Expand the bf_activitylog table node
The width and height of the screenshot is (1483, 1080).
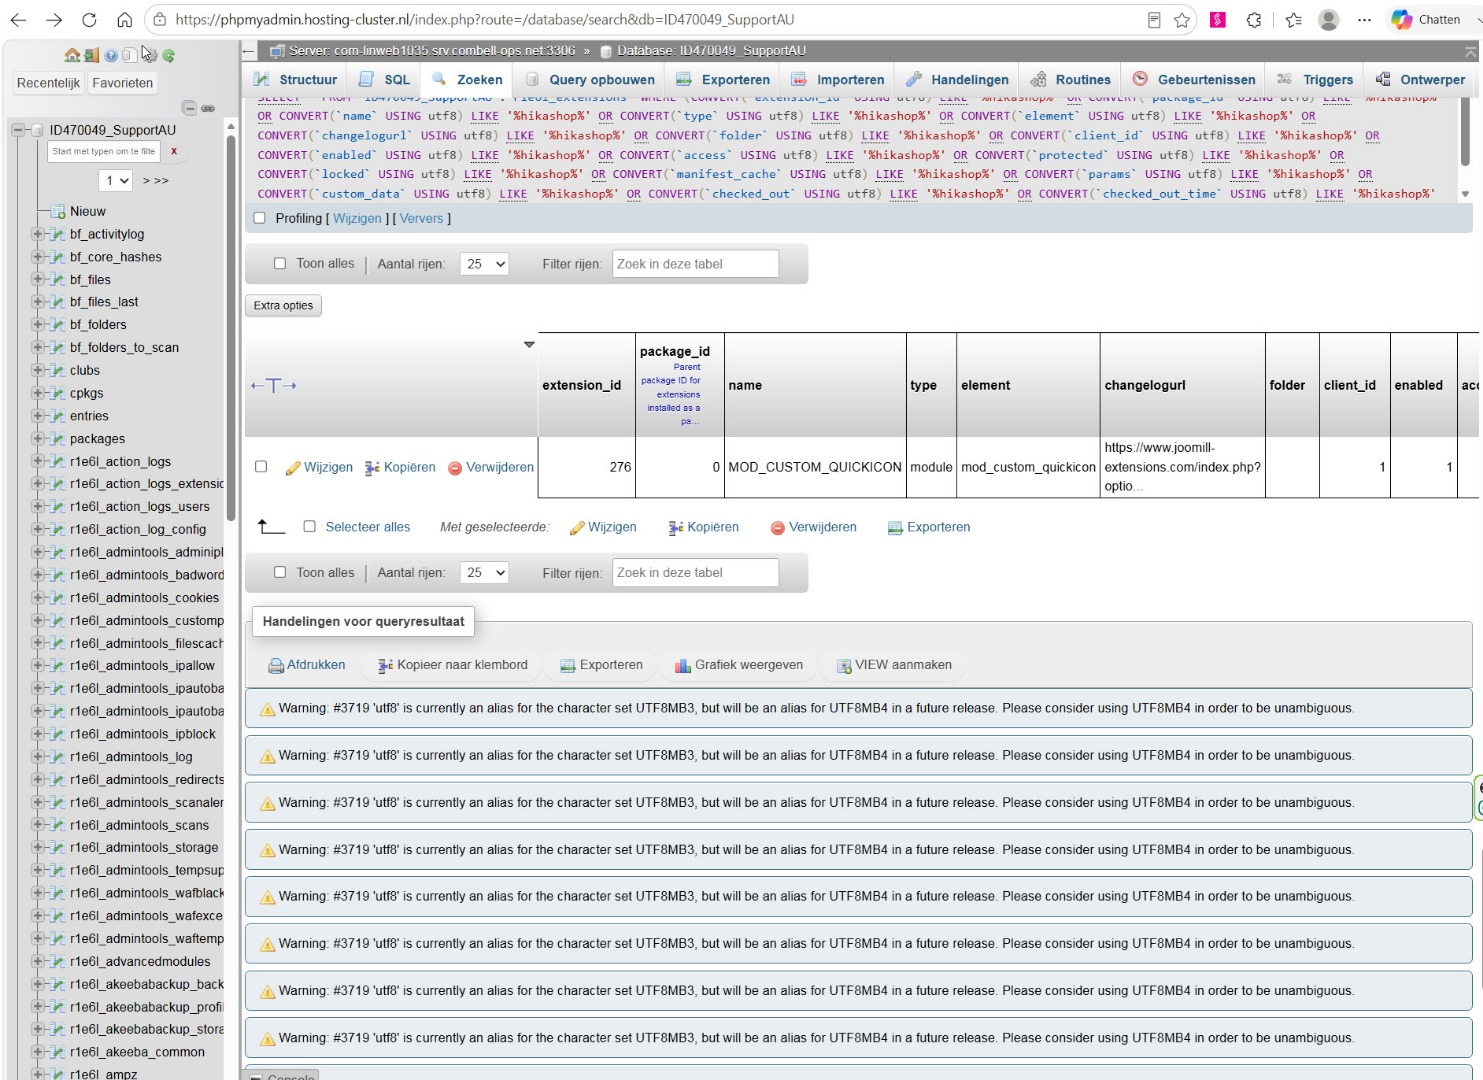coord(38,234)
